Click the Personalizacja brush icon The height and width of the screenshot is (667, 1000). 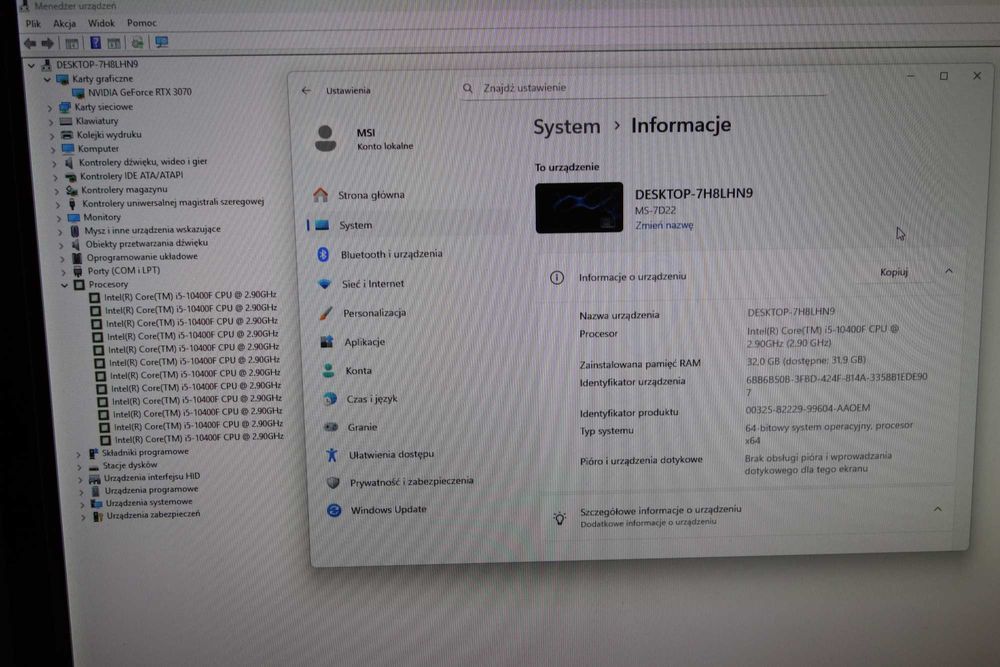pos(326,313)
